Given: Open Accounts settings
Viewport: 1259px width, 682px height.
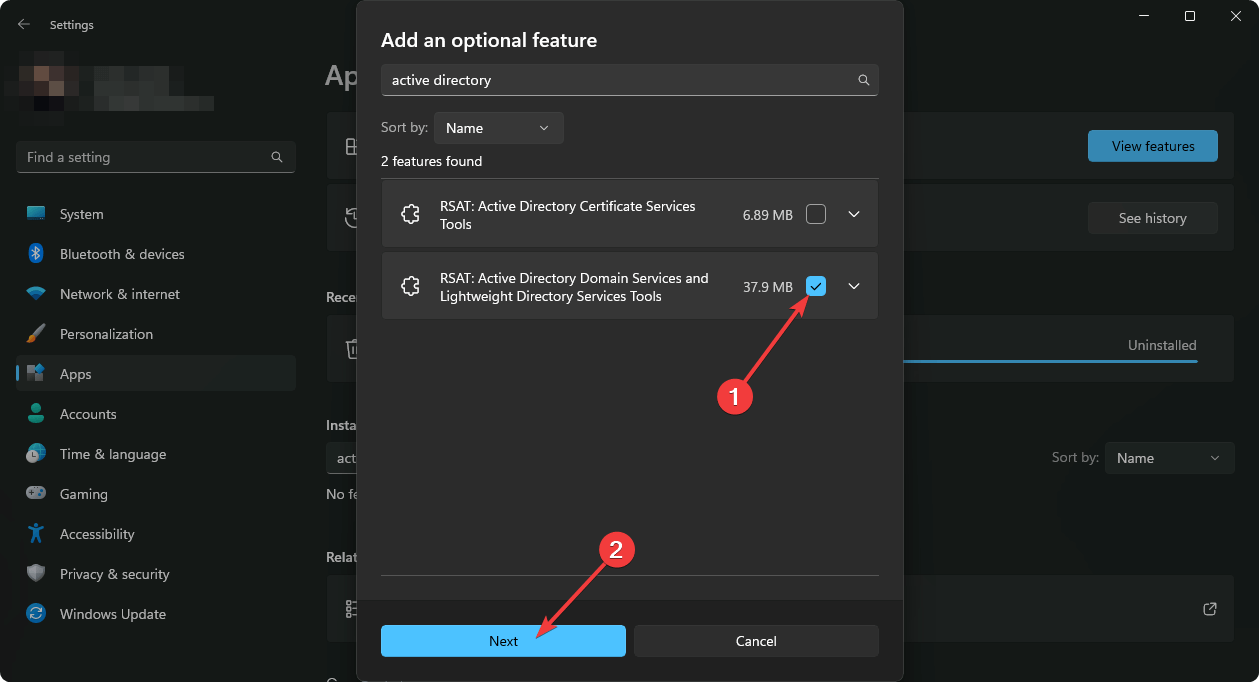Looking at the screenshot, I should [156, 414].
